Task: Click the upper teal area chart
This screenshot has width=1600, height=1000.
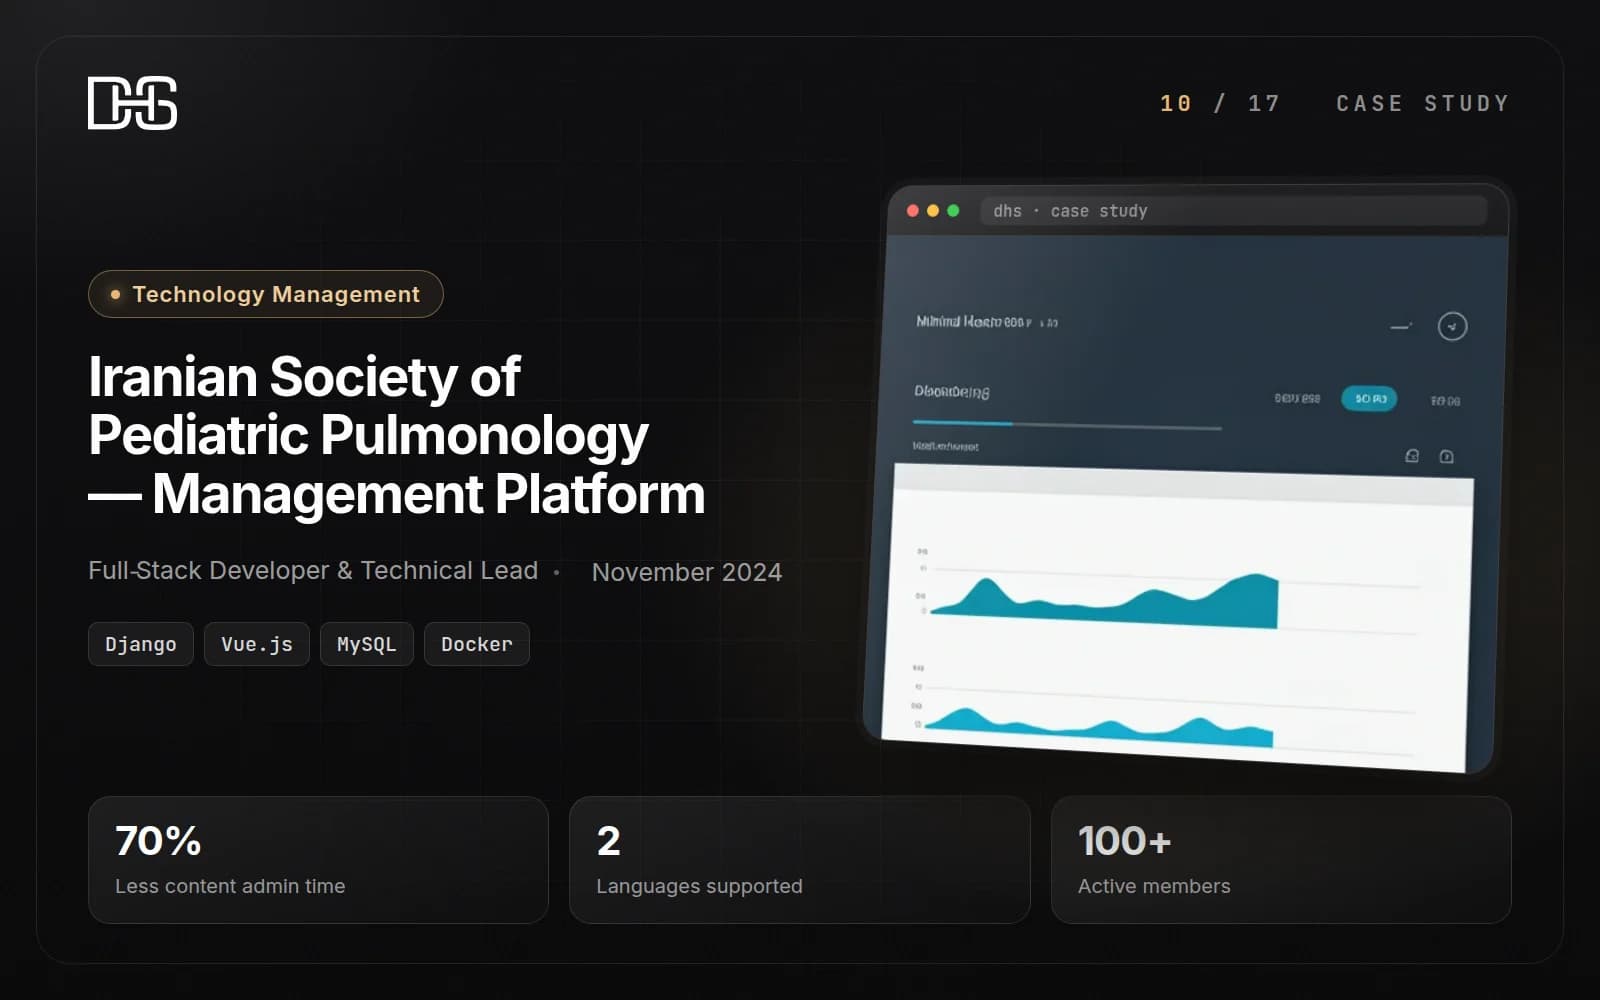Action: 1104,601
